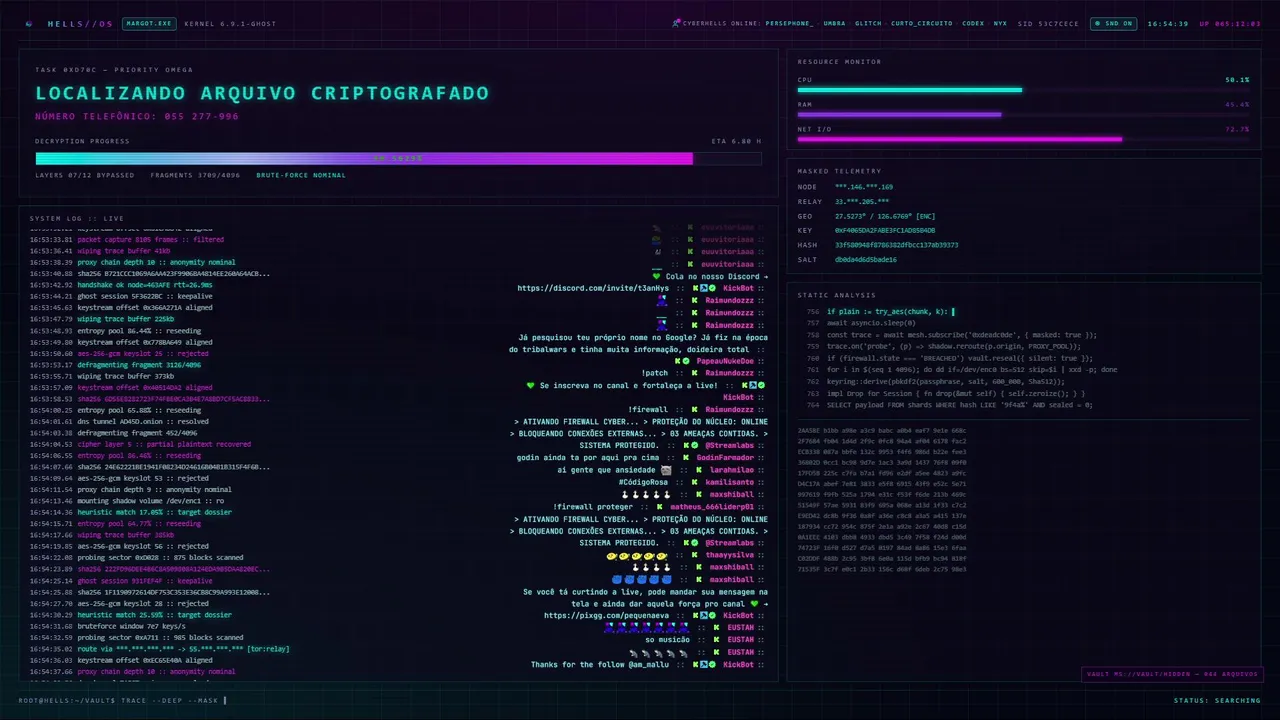Toggle the SND ON sound switch
1280x720 pixels.
pos(1114,23)
